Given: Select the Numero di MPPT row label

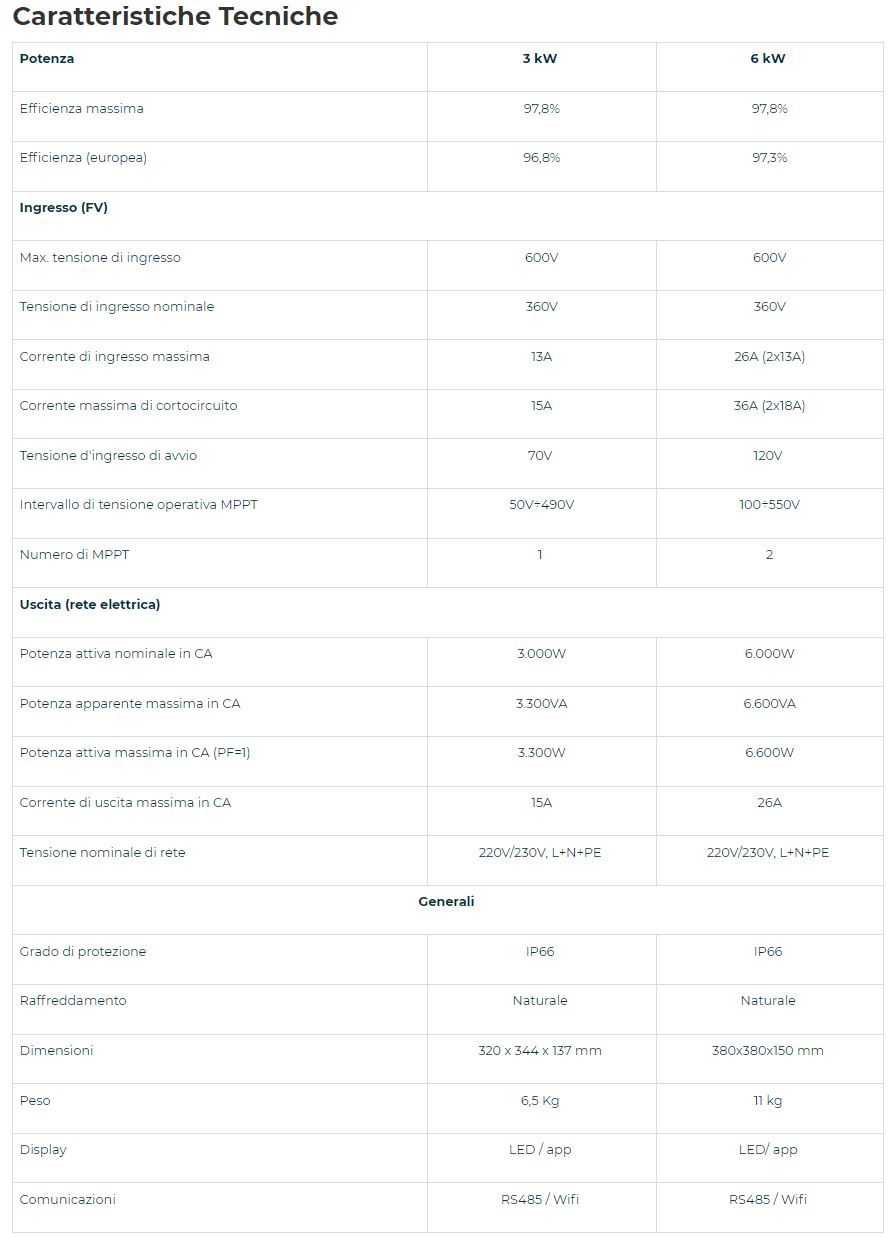Looking at the screenshot, I should [x=75, y=555].
